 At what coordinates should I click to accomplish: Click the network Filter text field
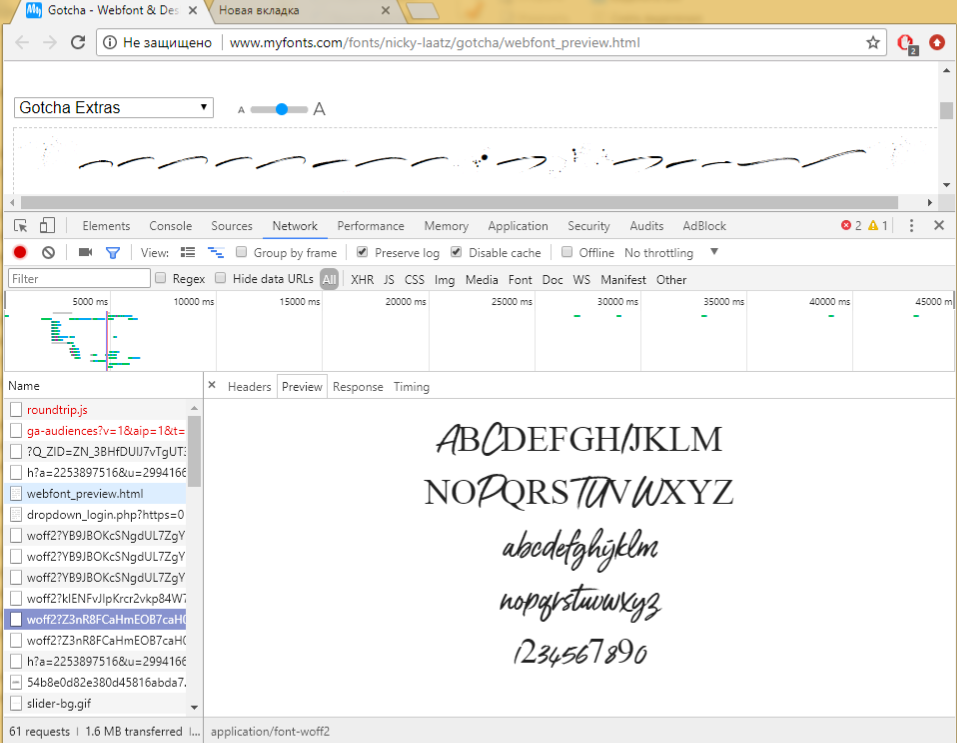click(79, 278)
